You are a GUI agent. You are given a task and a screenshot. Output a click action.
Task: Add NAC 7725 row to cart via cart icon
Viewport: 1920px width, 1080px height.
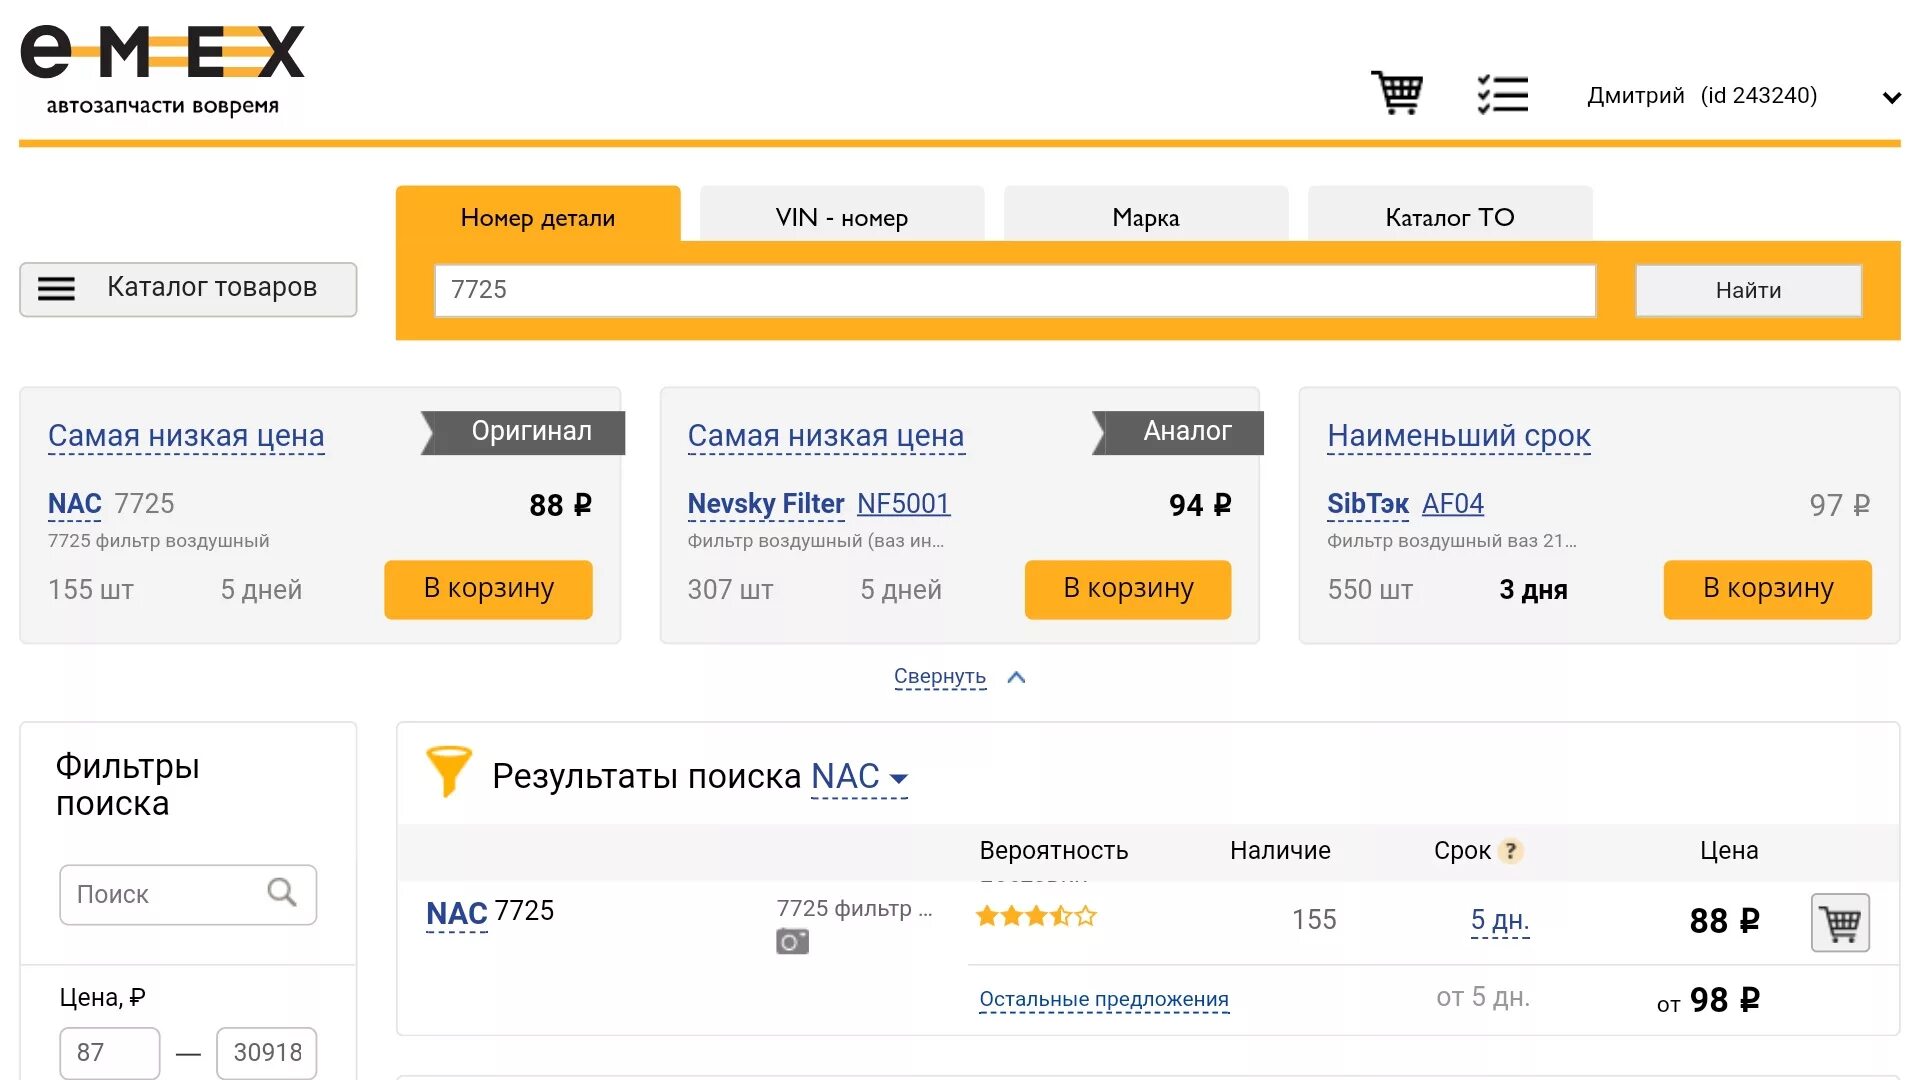click(x=1840, y=922)
